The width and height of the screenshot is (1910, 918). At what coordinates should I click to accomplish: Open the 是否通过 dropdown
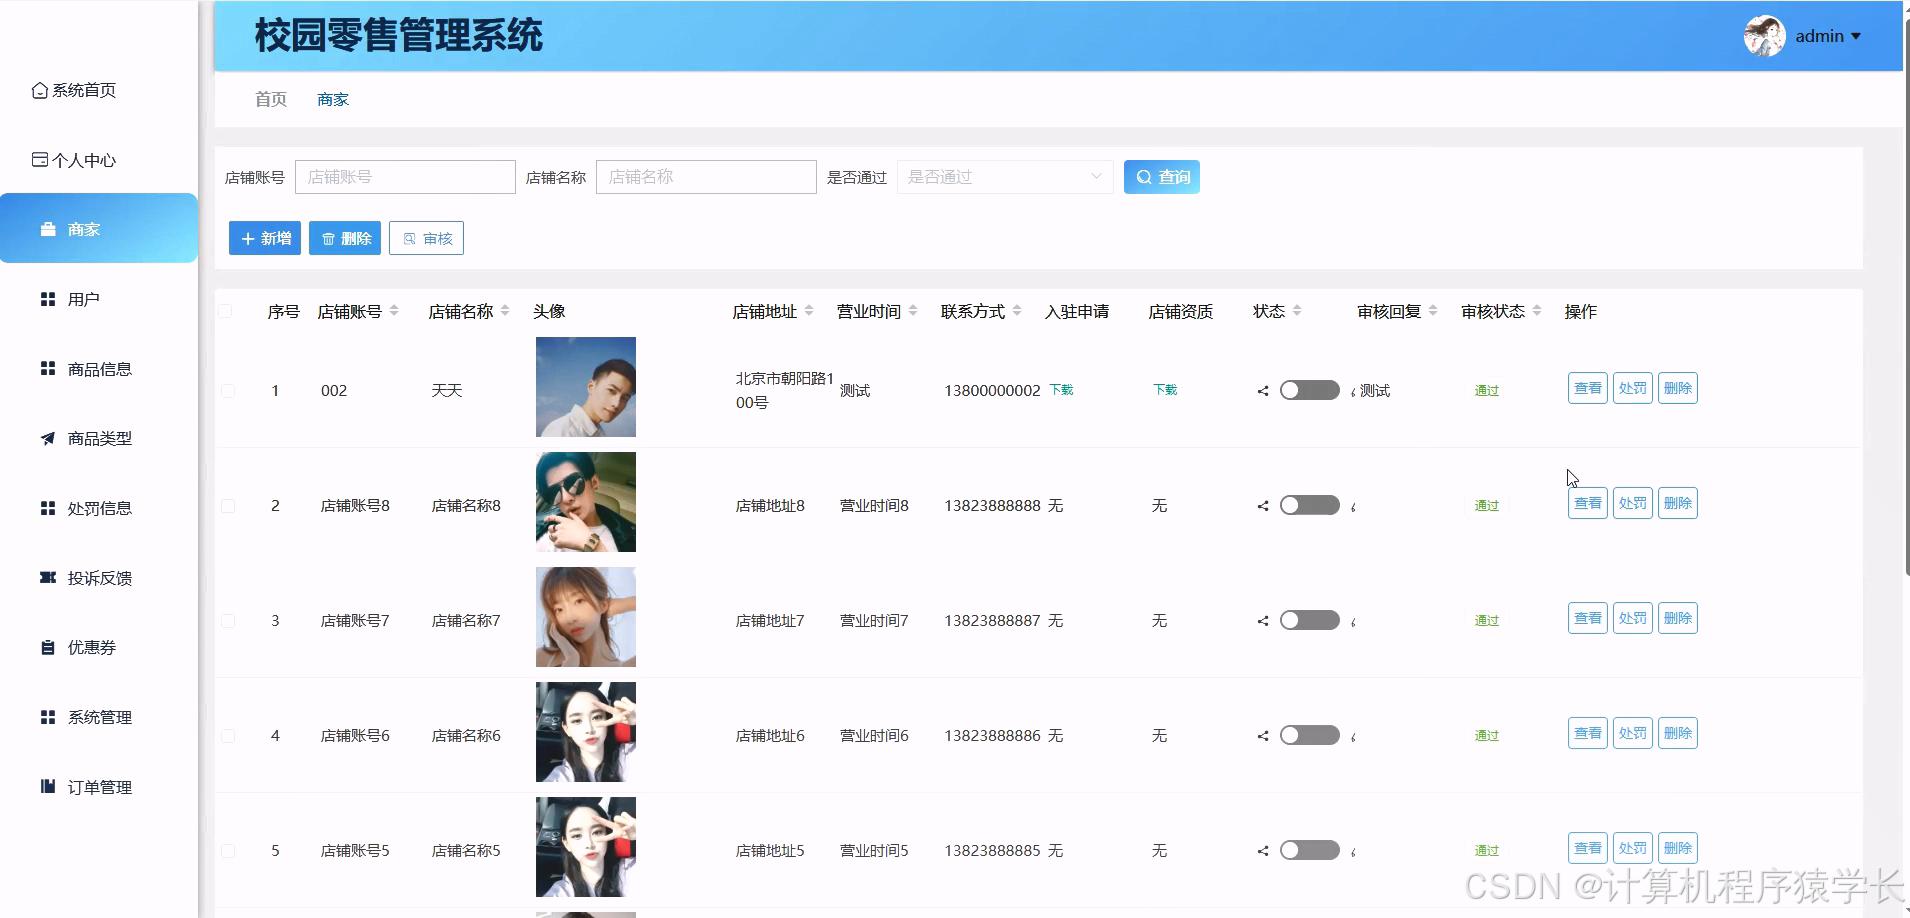tap(1005, 176)
